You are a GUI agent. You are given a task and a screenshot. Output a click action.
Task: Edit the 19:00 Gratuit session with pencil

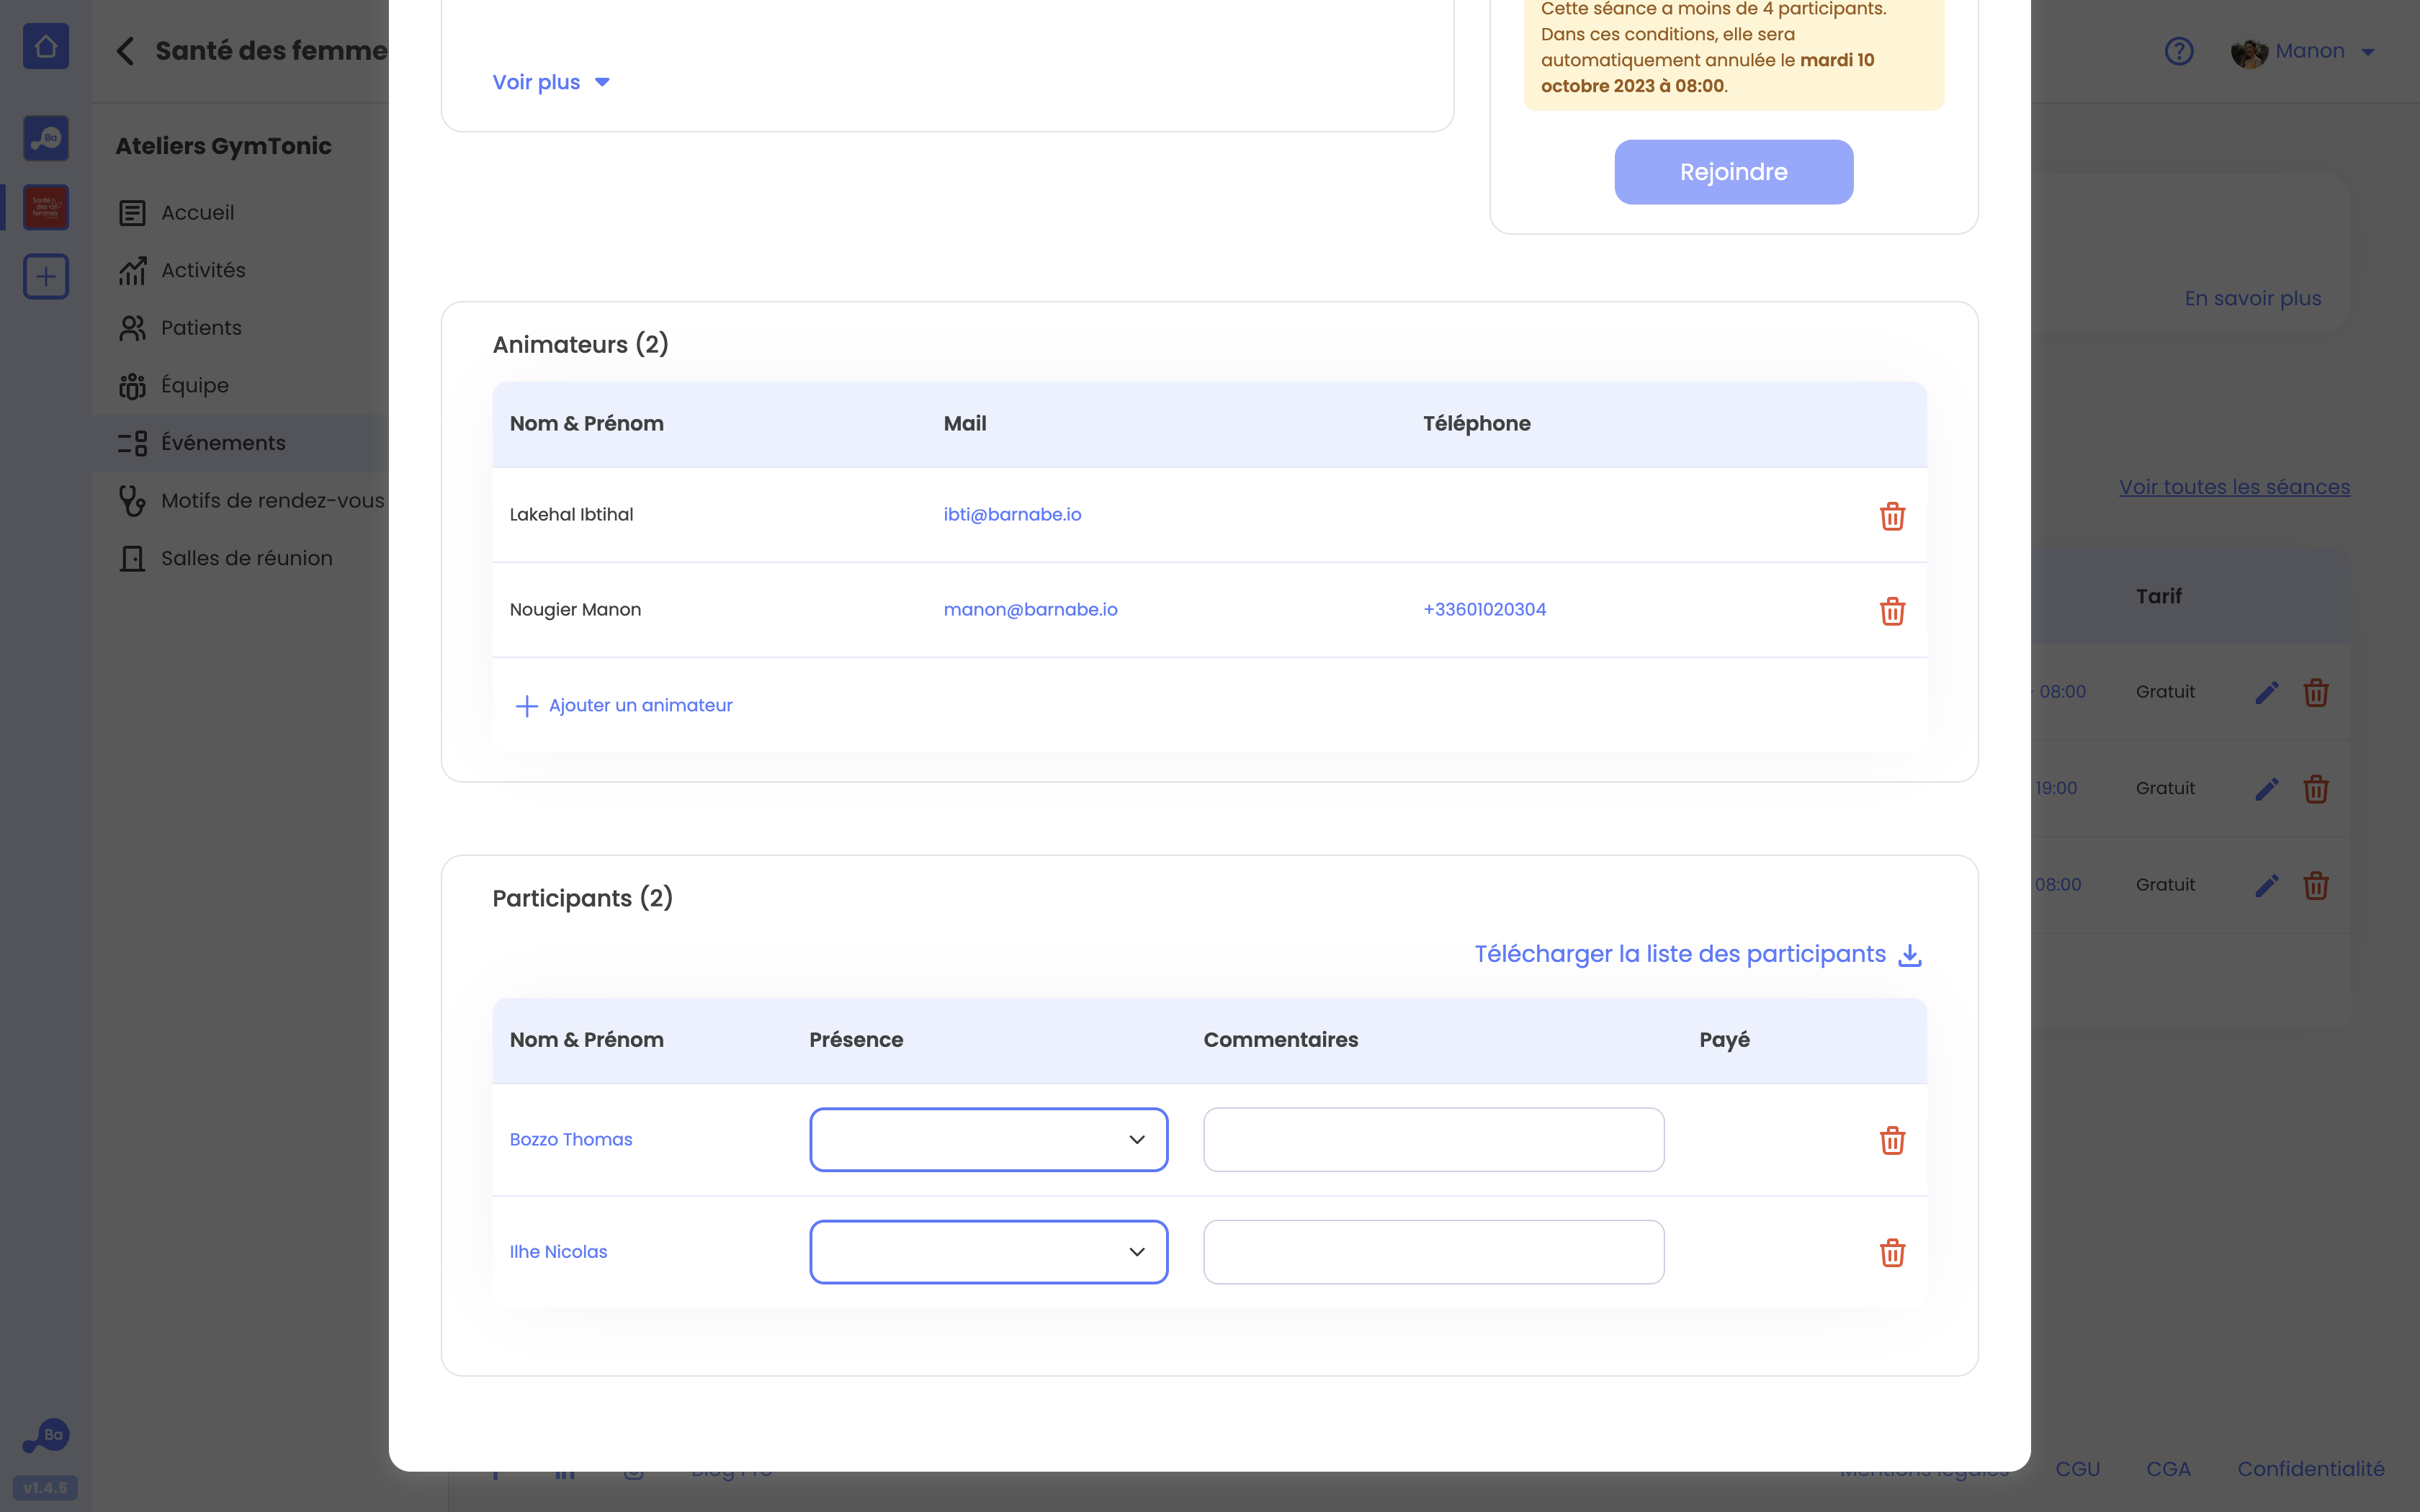click(x=2267, y=789)
